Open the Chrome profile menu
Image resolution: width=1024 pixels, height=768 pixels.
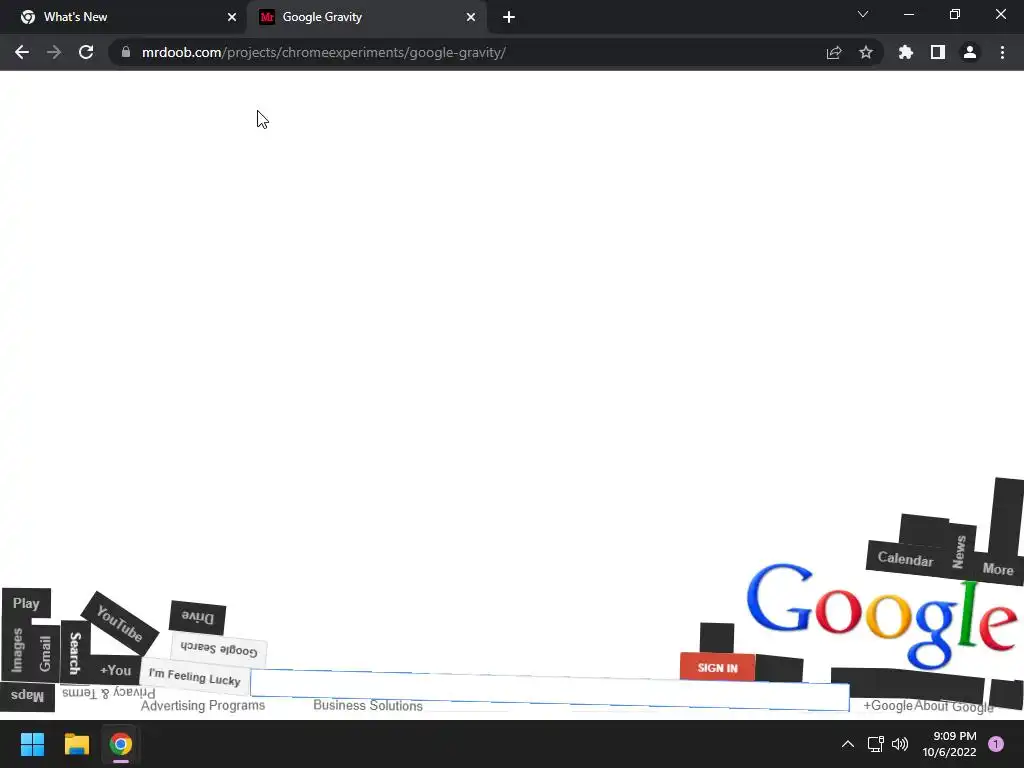pos(969,52)
